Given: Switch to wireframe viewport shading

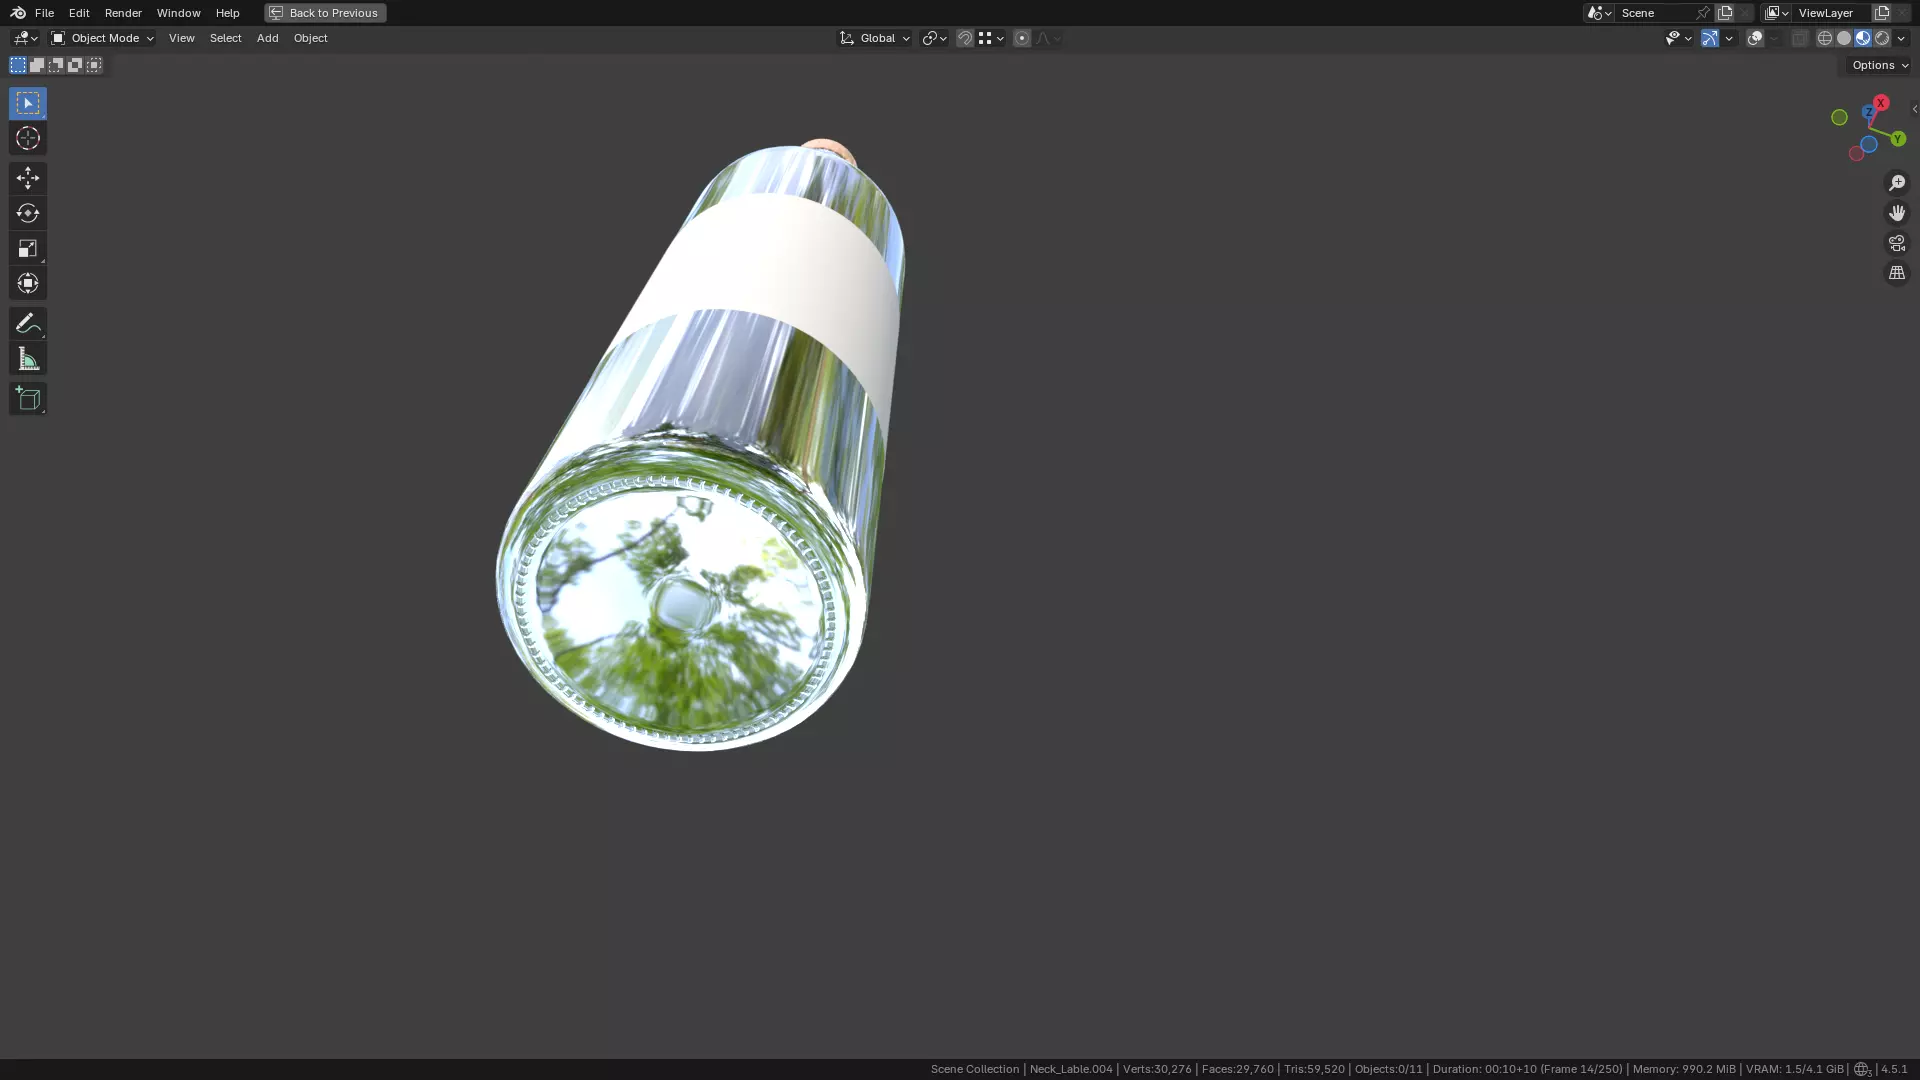Looking at the screenshot, I should (1825, 38).
